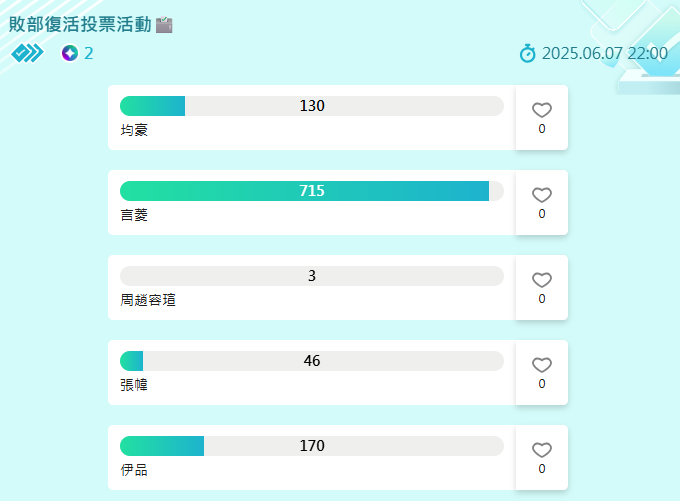Vote on the 3 progress bar
The height and width of the screenshot is (501, 680).
click(x=312, y=276)
